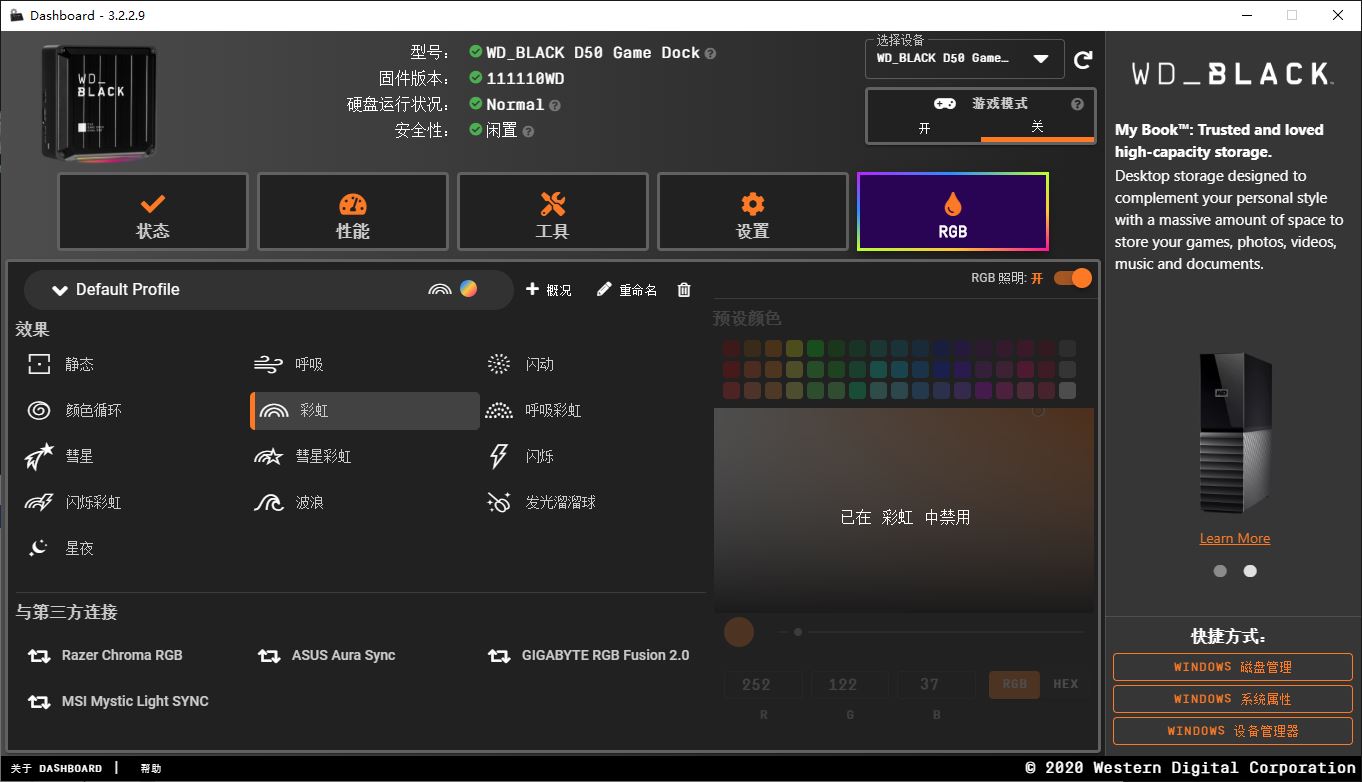Click the profile rainbow color wheel icon
The width and height of the screenshot is (1362, 782).
coord(468,289)
